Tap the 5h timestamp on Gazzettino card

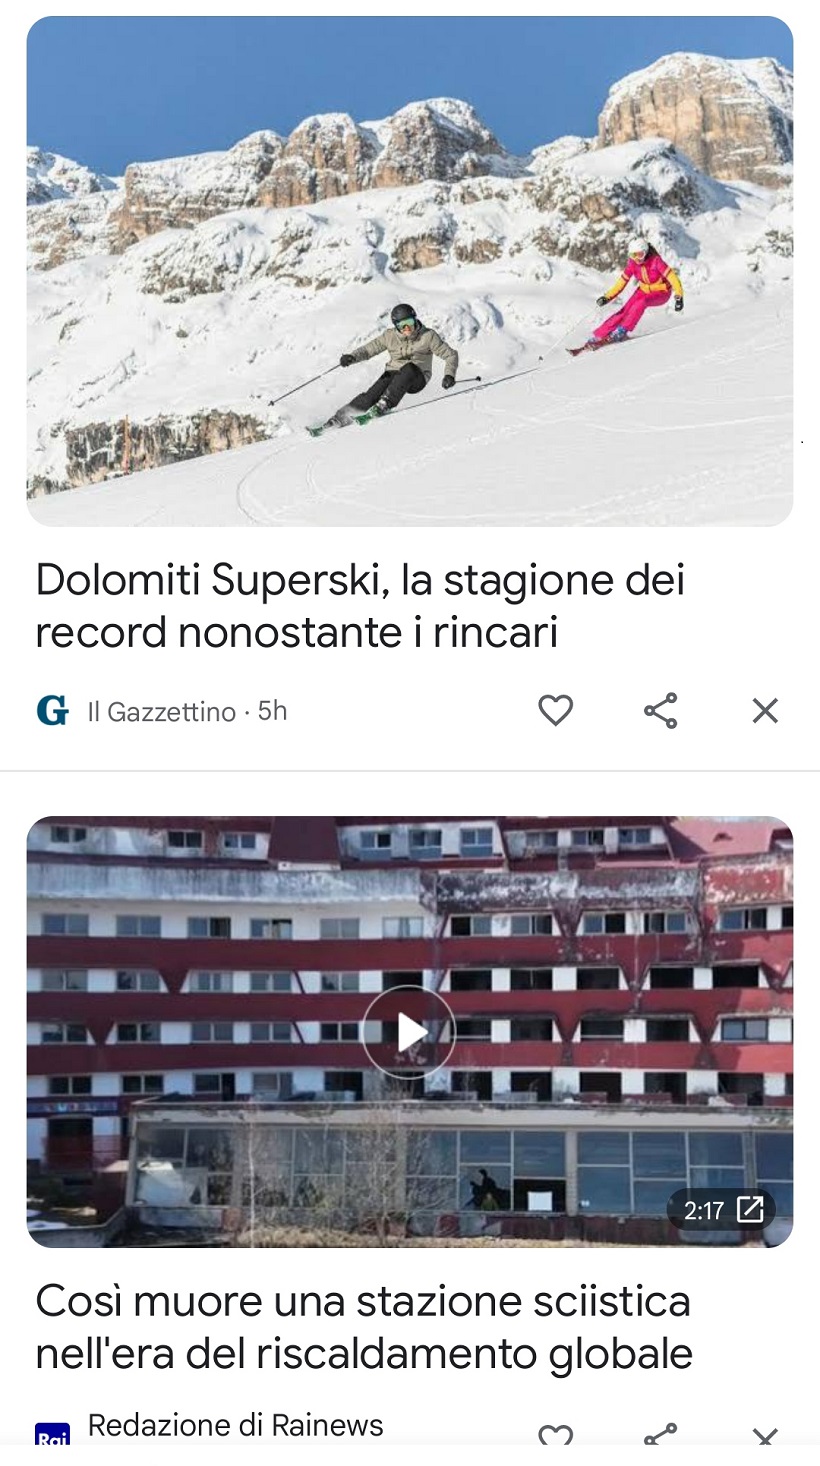tap(272, 711)
